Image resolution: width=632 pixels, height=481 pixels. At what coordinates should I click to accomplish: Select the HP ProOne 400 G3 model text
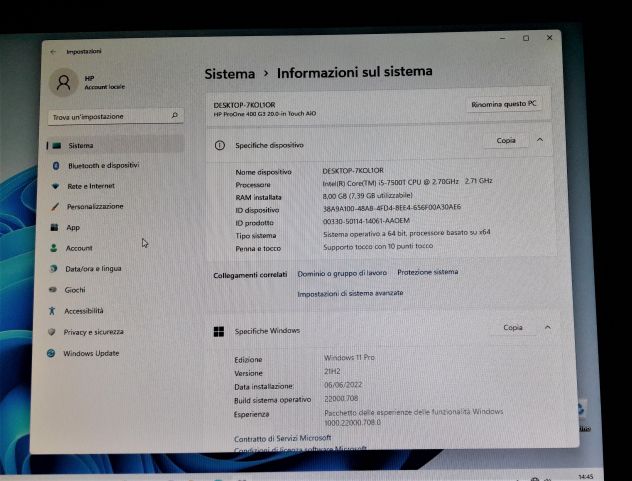[265, 114]
